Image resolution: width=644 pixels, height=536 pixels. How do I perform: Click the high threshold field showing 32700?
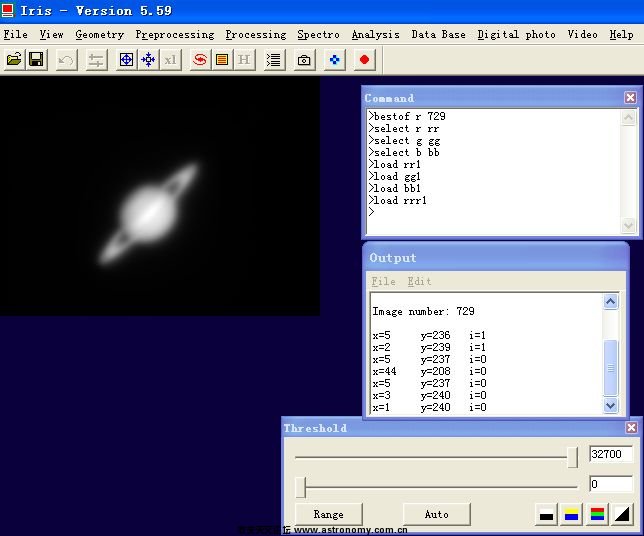(611, 454)
